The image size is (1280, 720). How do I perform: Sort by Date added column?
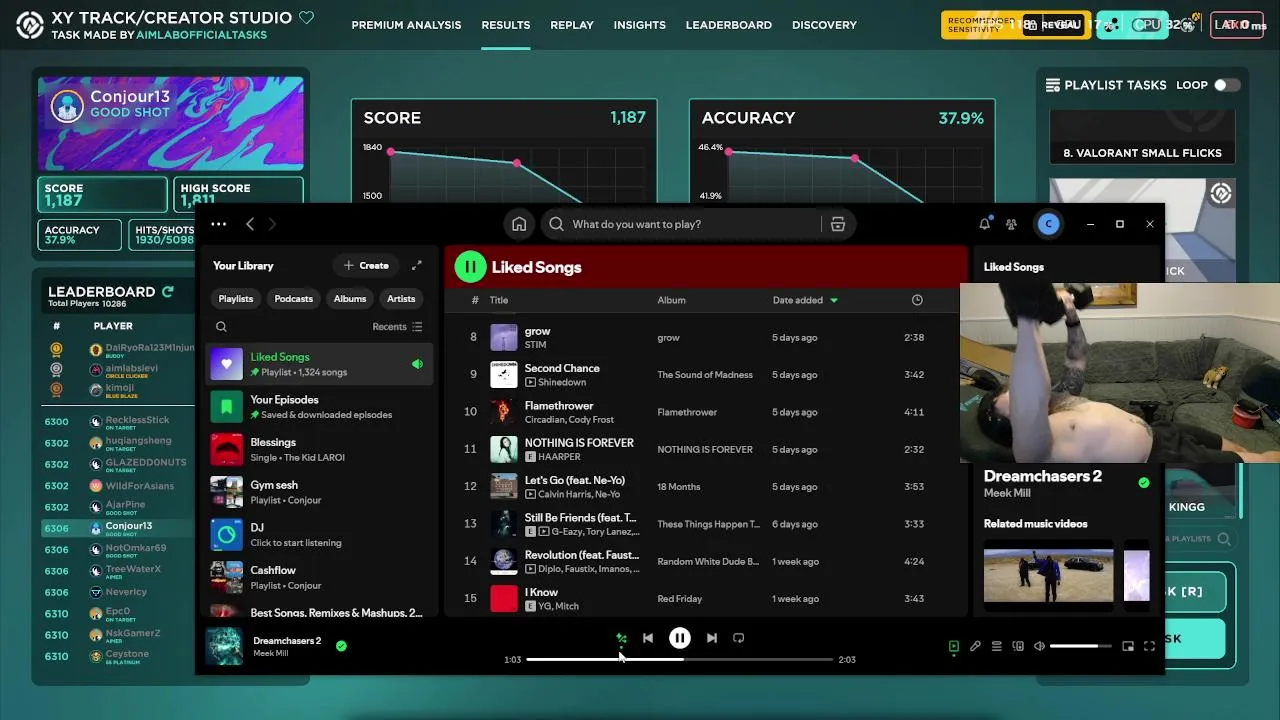[x=805, y=300]
